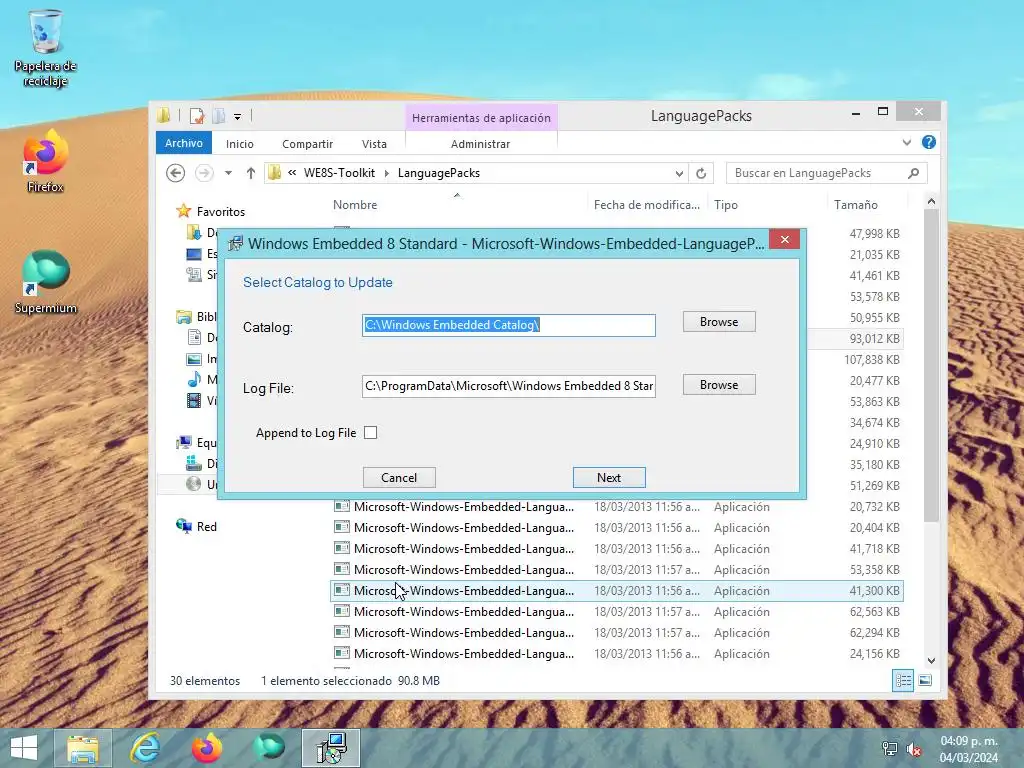Viewport: 1024px width, 768px height.
Task: Open the Inicio ribbon tab
Action: (x=240, y=144)
